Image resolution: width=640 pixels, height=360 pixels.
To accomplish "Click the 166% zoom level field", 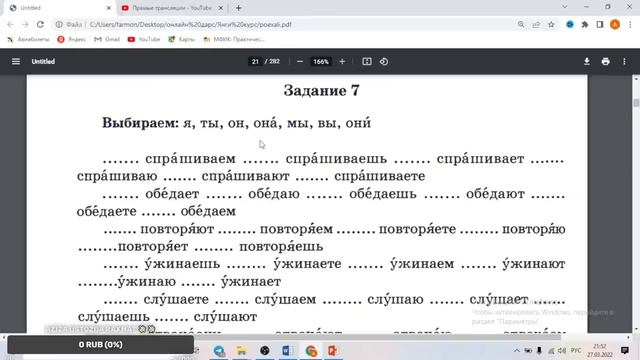I will [x=320, y=61].
